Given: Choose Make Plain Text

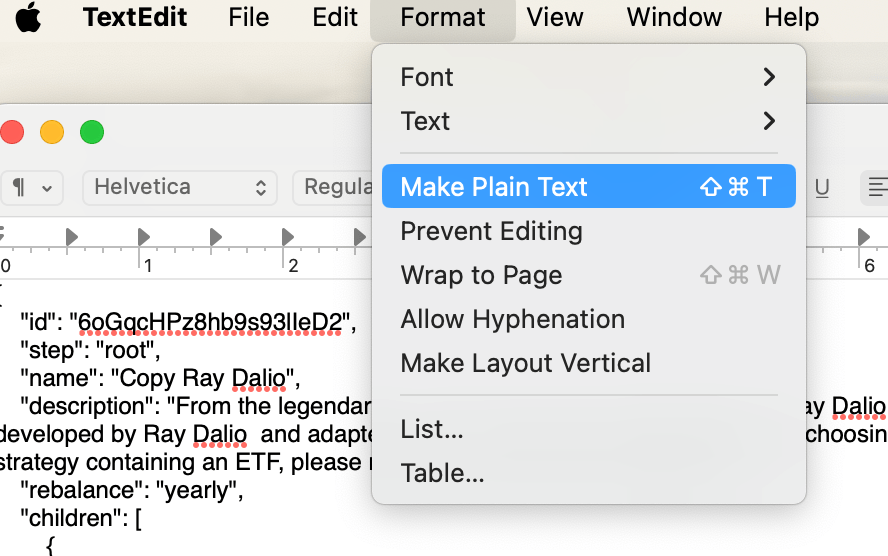Looking at the screenshot, I should click(588, 186).
